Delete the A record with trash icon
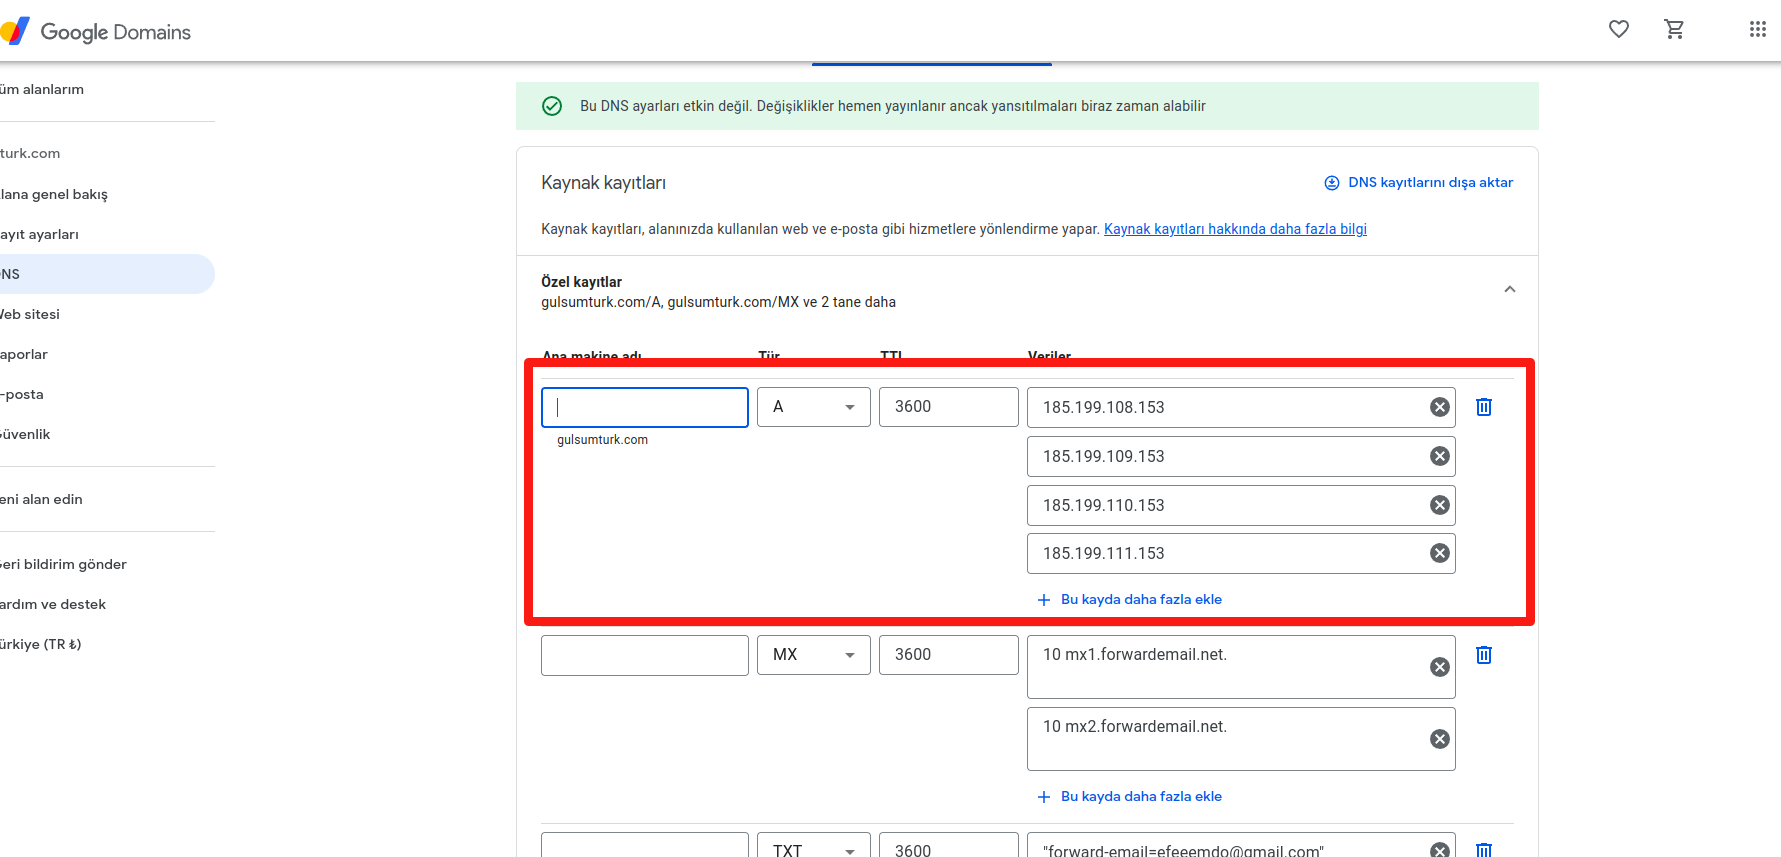Screen dimensions: 1781x857 click(x=1484, y=407)
